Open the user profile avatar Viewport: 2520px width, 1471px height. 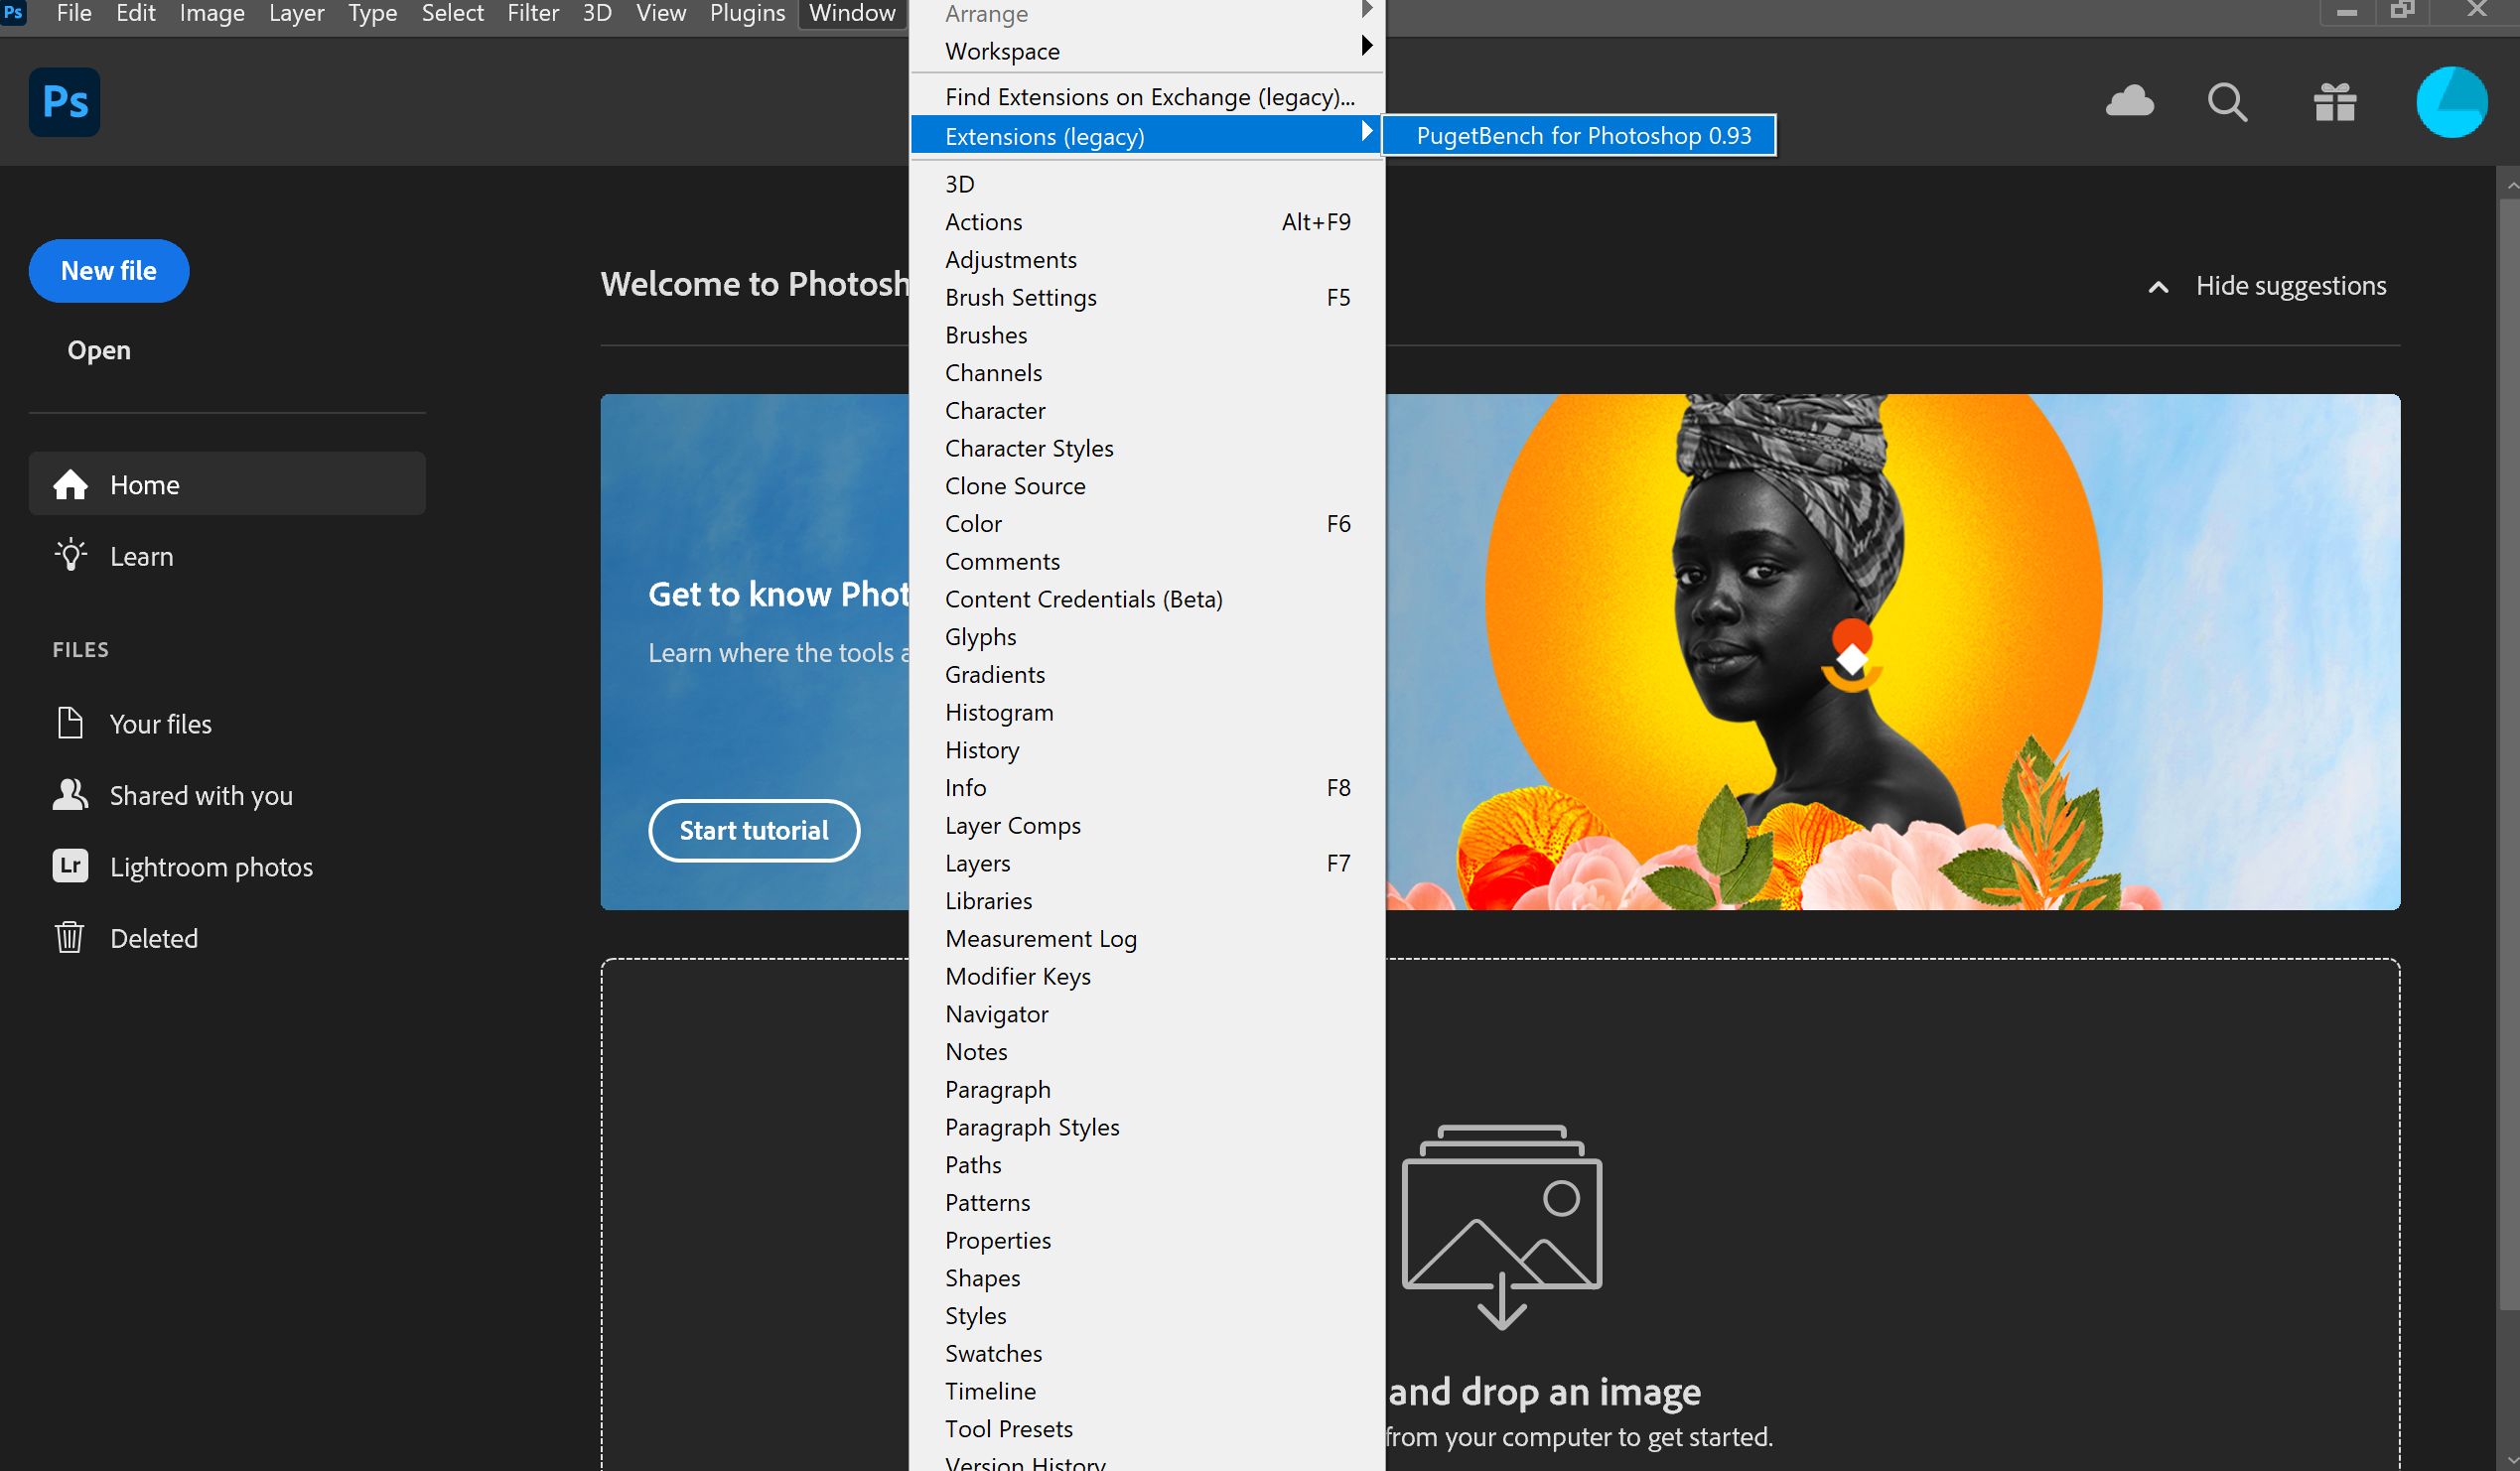pos(2450,102)
